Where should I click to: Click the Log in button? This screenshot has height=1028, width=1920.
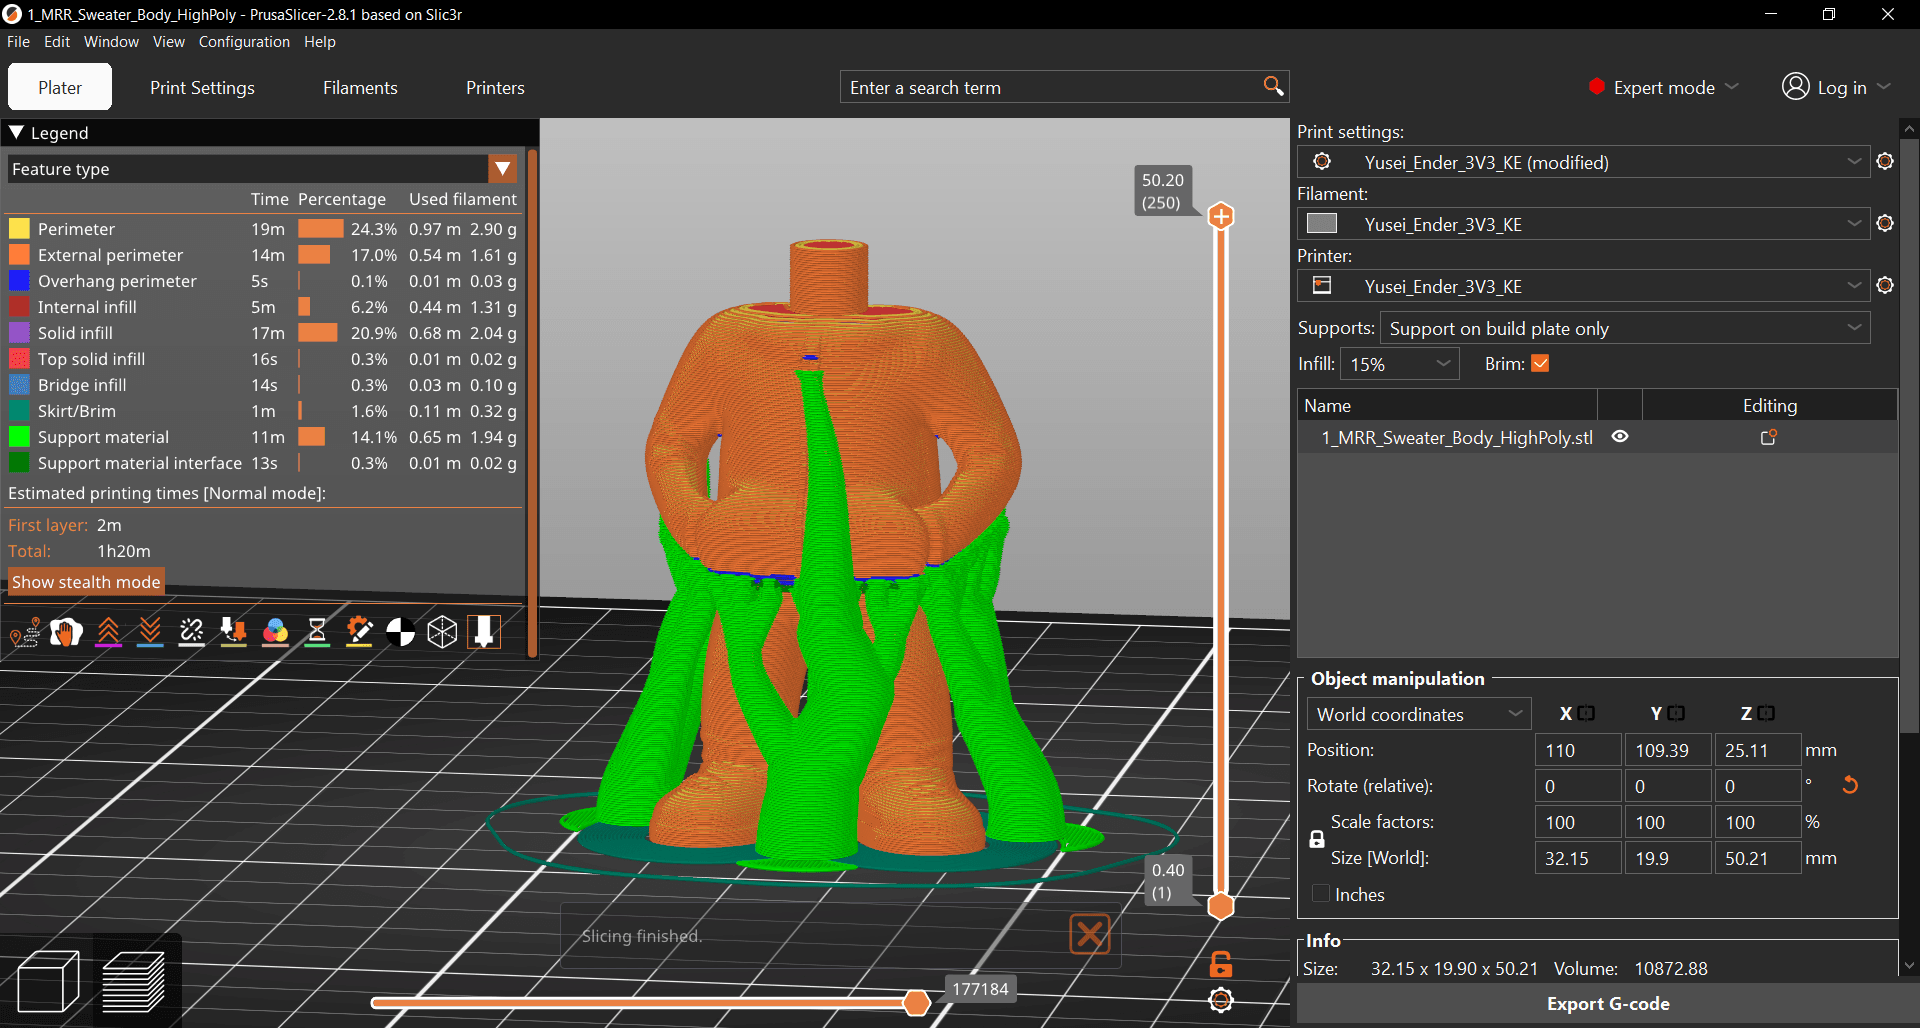coord(1836,87)
